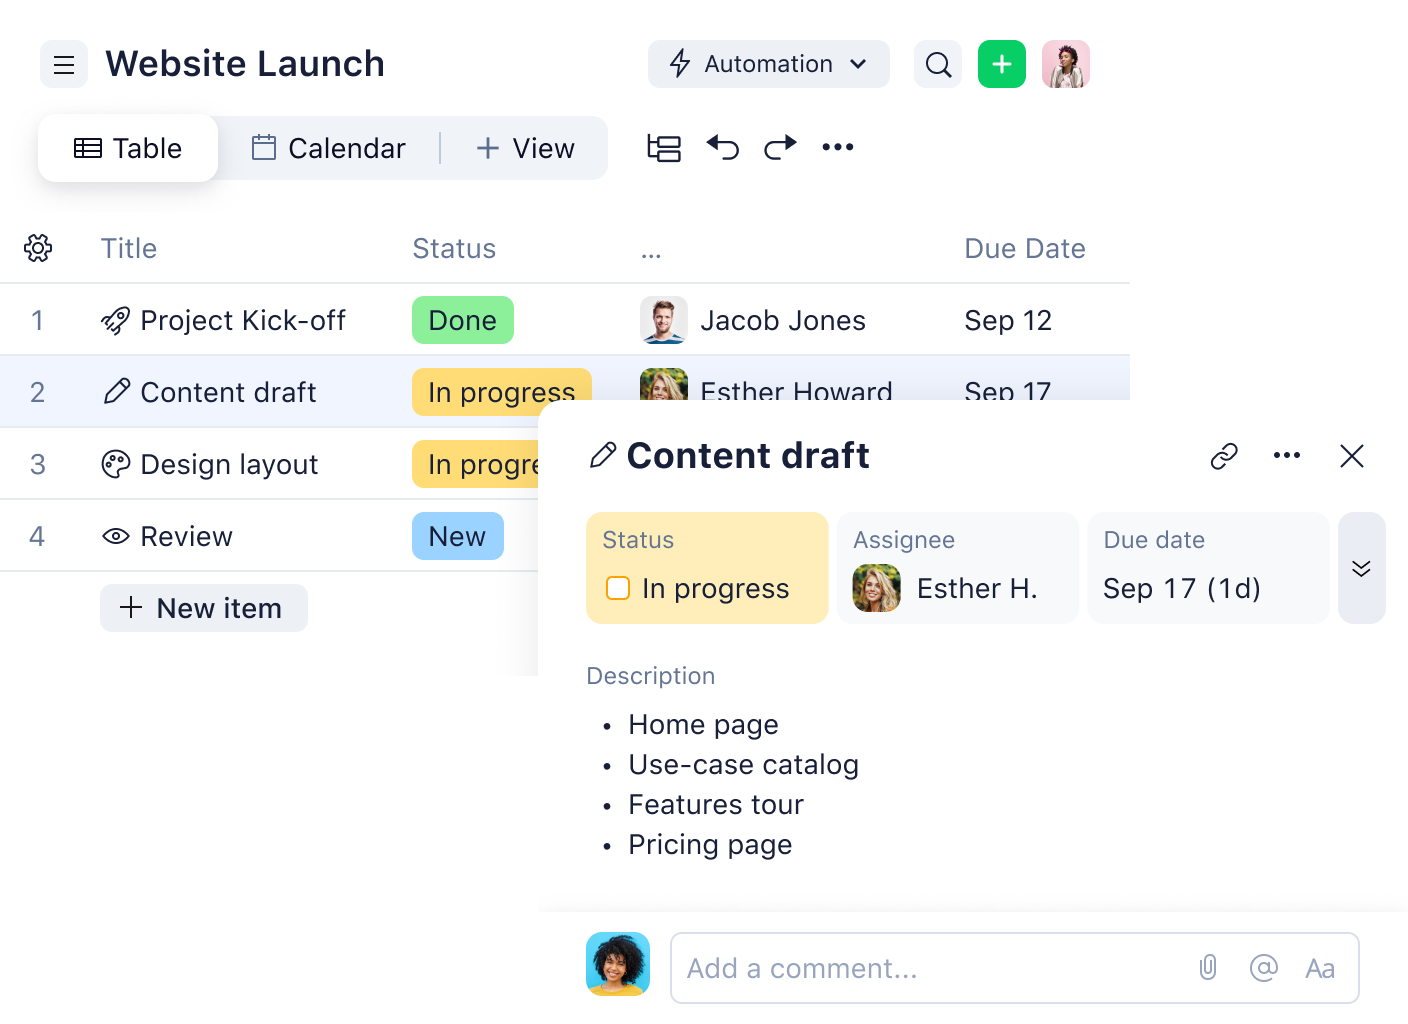1408x1024 pixels.
Task: Attach a file with the paperclip icon
Action: point(1208,968)
